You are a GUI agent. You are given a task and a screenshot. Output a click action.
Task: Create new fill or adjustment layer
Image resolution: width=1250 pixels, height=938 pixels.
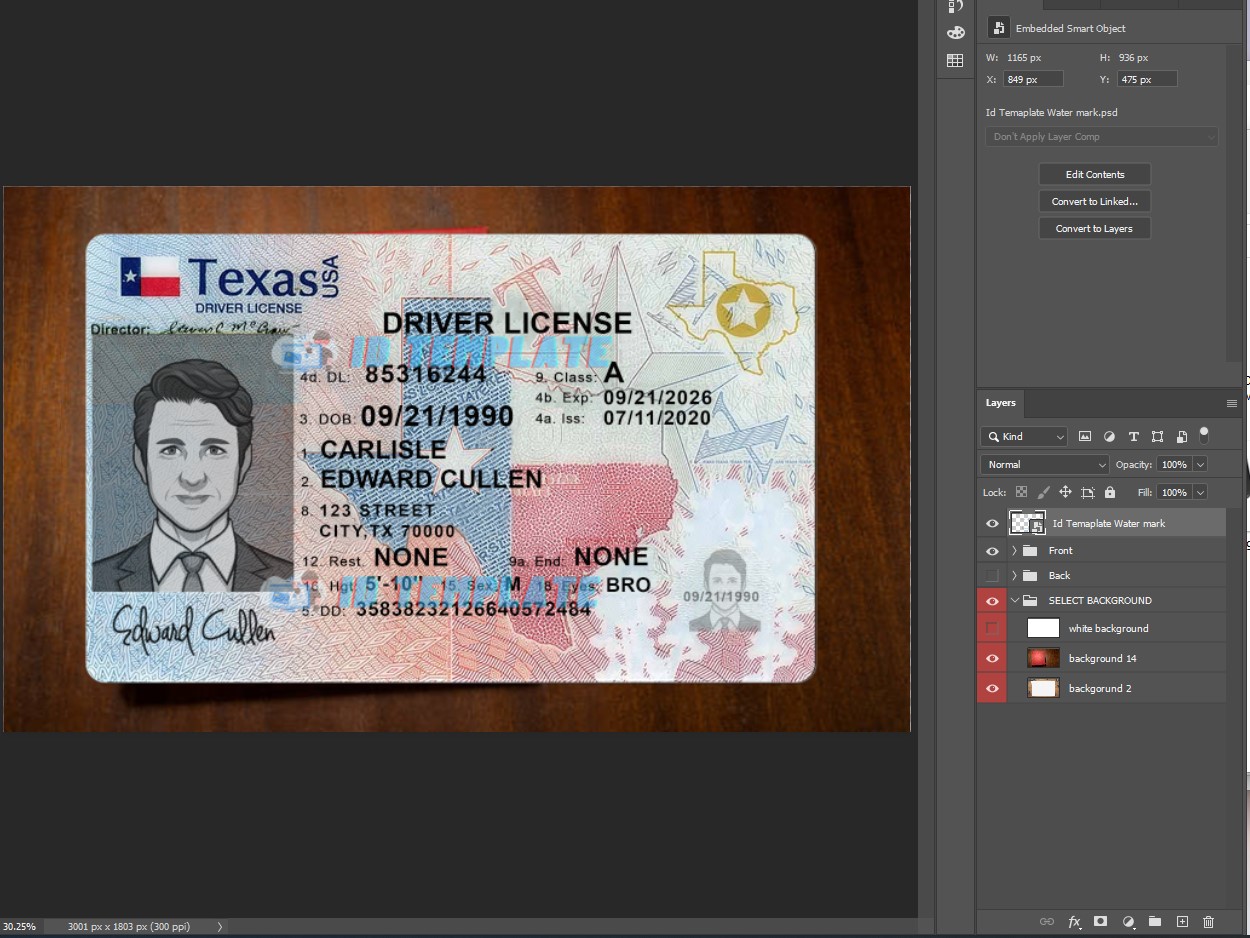tap(1128, 922)
